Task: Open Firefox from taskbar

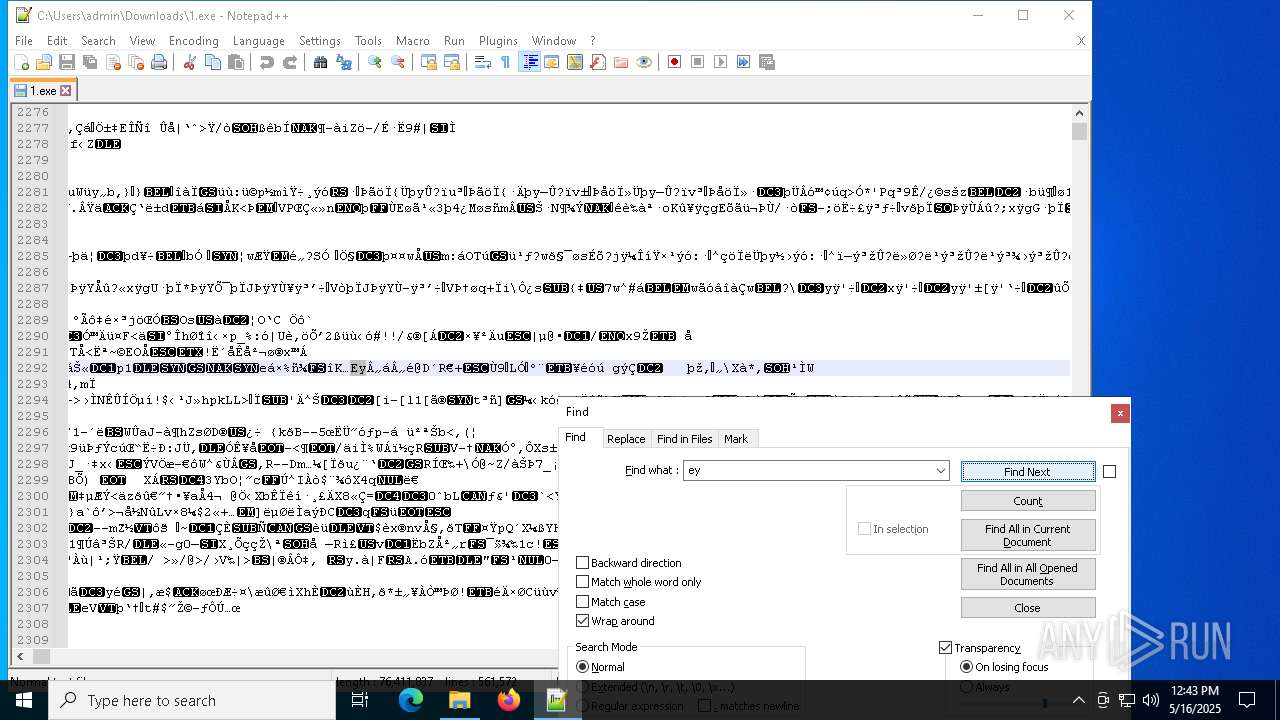Action: click(x=508, y=700)
